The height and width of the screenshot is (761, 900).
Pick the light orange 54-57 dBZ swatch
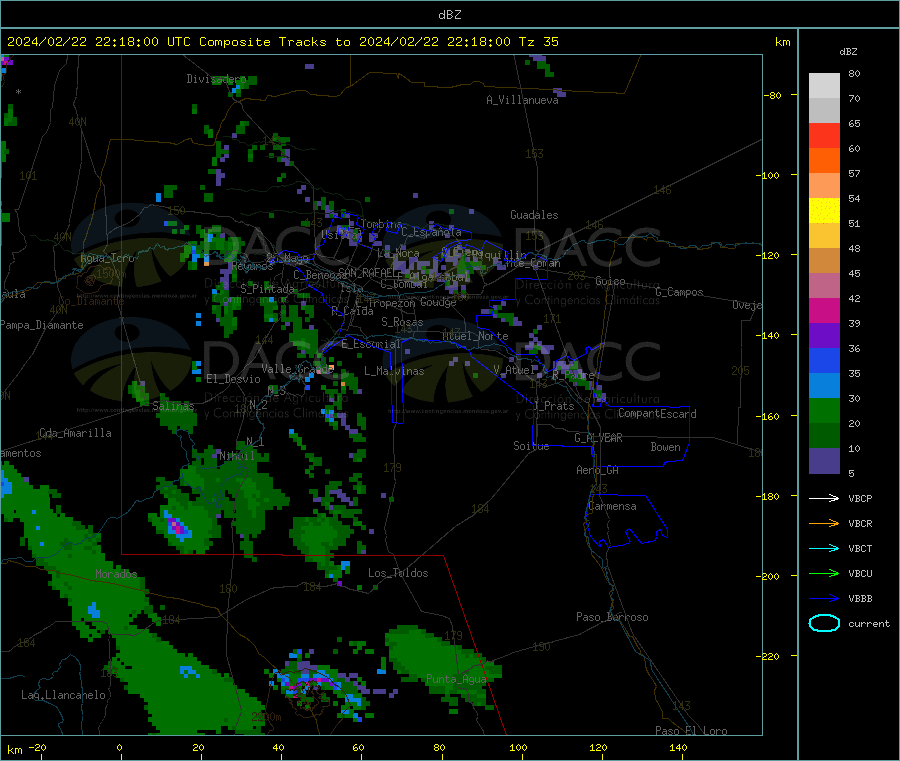tap(824, 186)
